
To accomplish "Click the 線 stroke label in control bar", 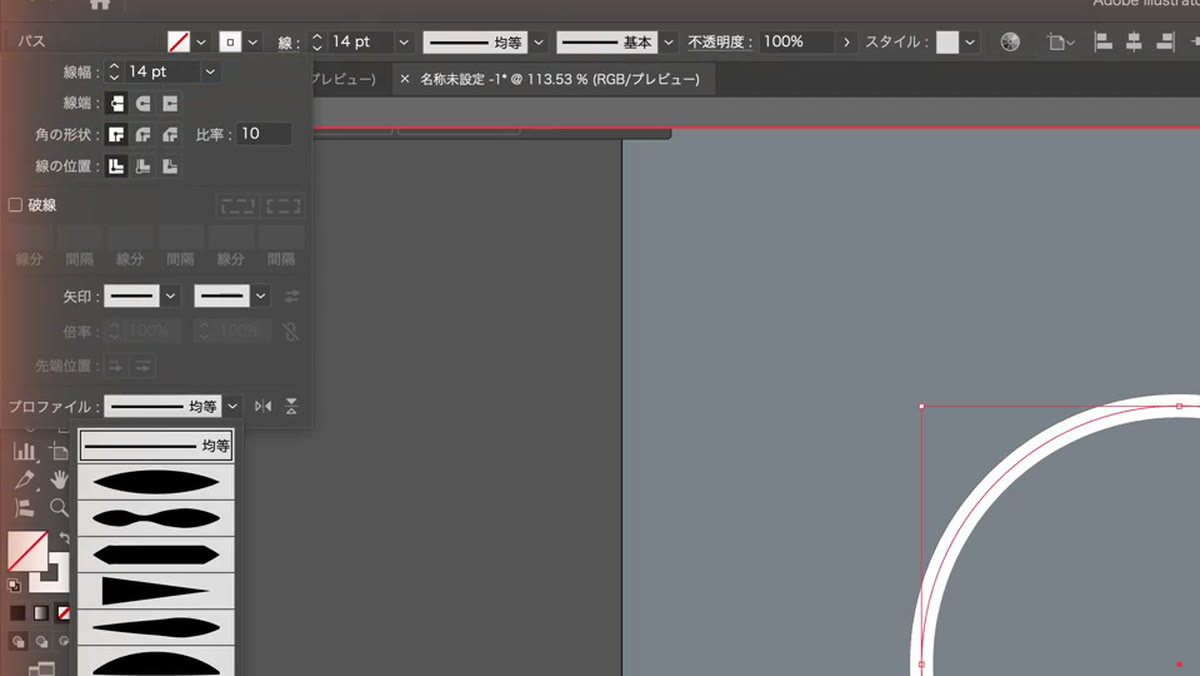I will 287,42.
